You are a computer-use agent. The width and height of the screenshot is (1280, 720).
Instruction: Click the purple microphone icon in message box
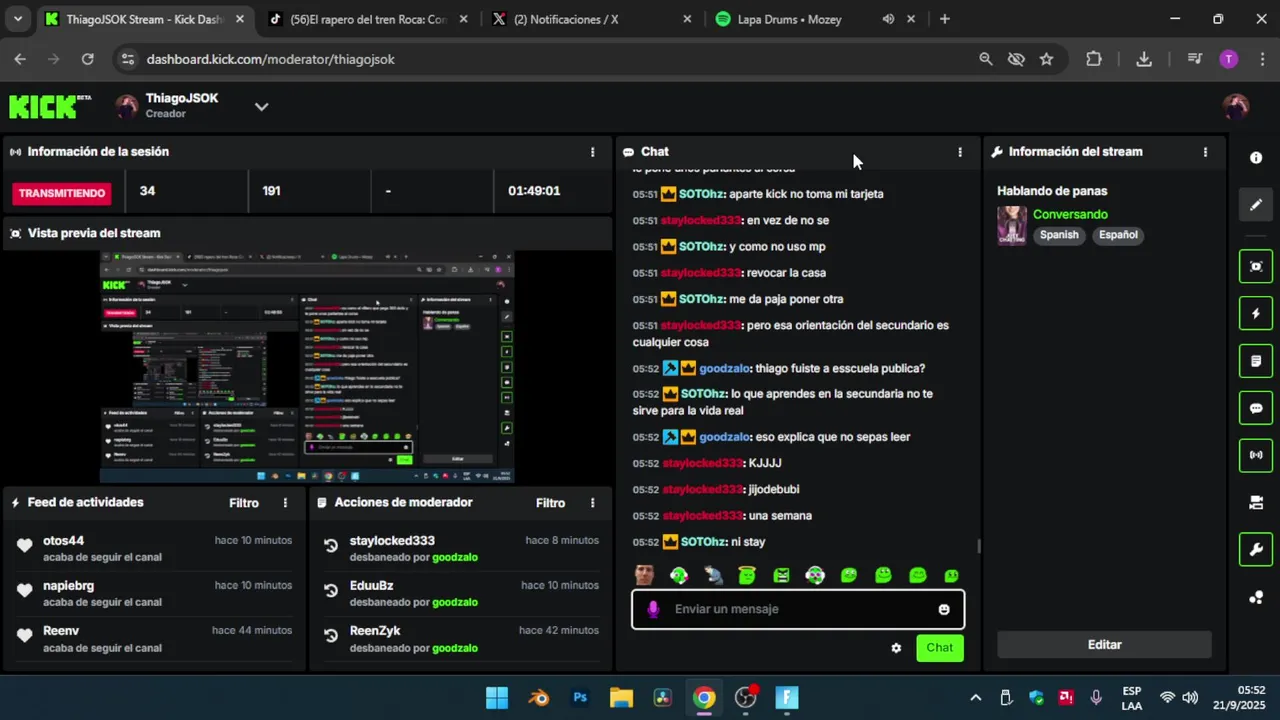tap(653, 609)
